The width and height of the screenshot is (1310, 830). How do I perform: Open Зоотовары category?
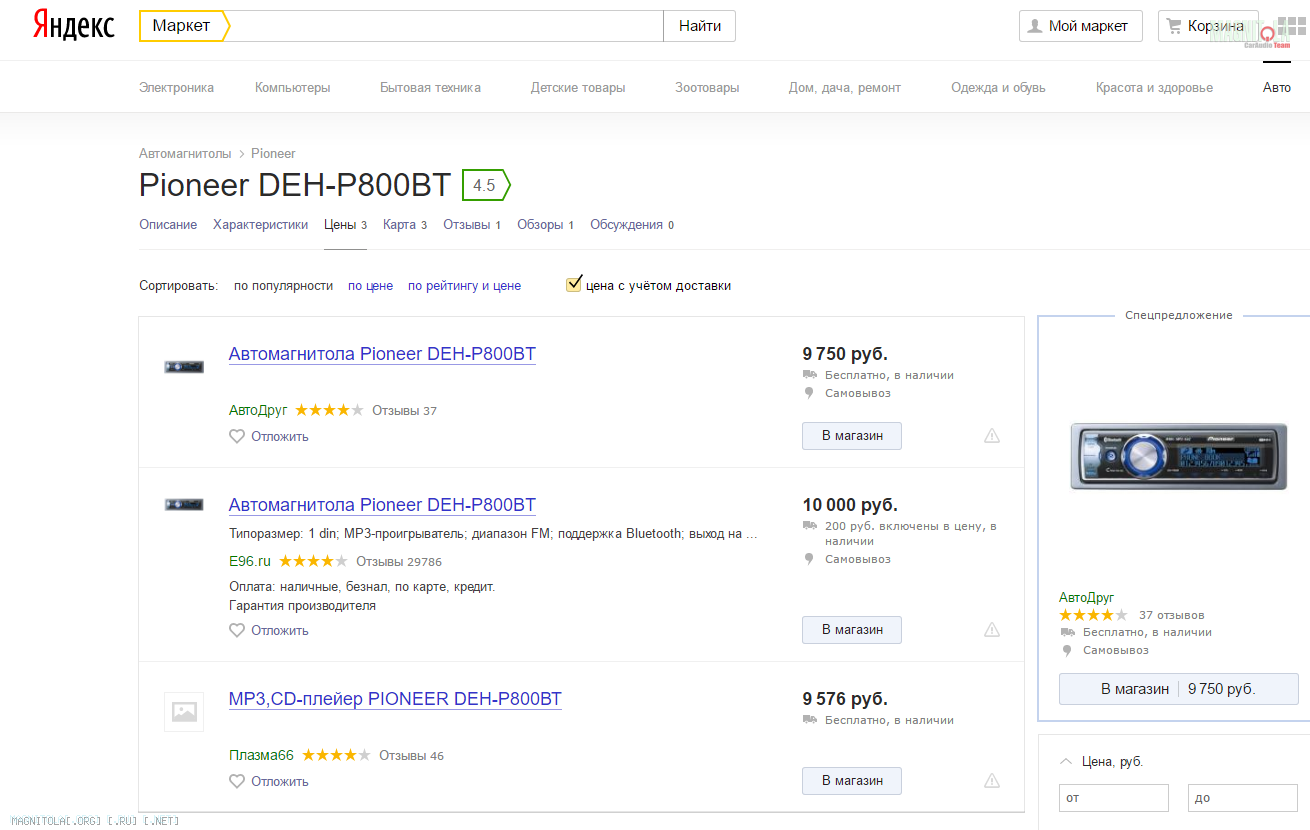pos(707,88)
